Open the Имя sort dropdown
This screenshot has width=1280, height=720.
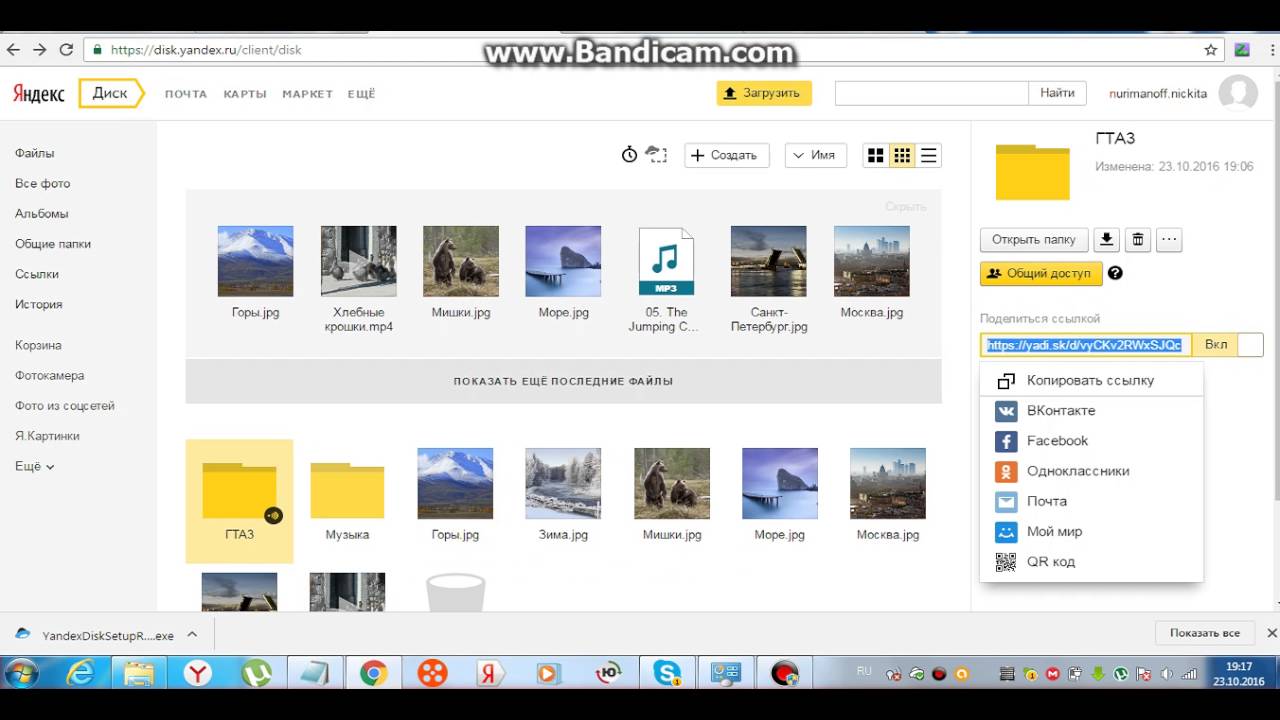point(816,155)
